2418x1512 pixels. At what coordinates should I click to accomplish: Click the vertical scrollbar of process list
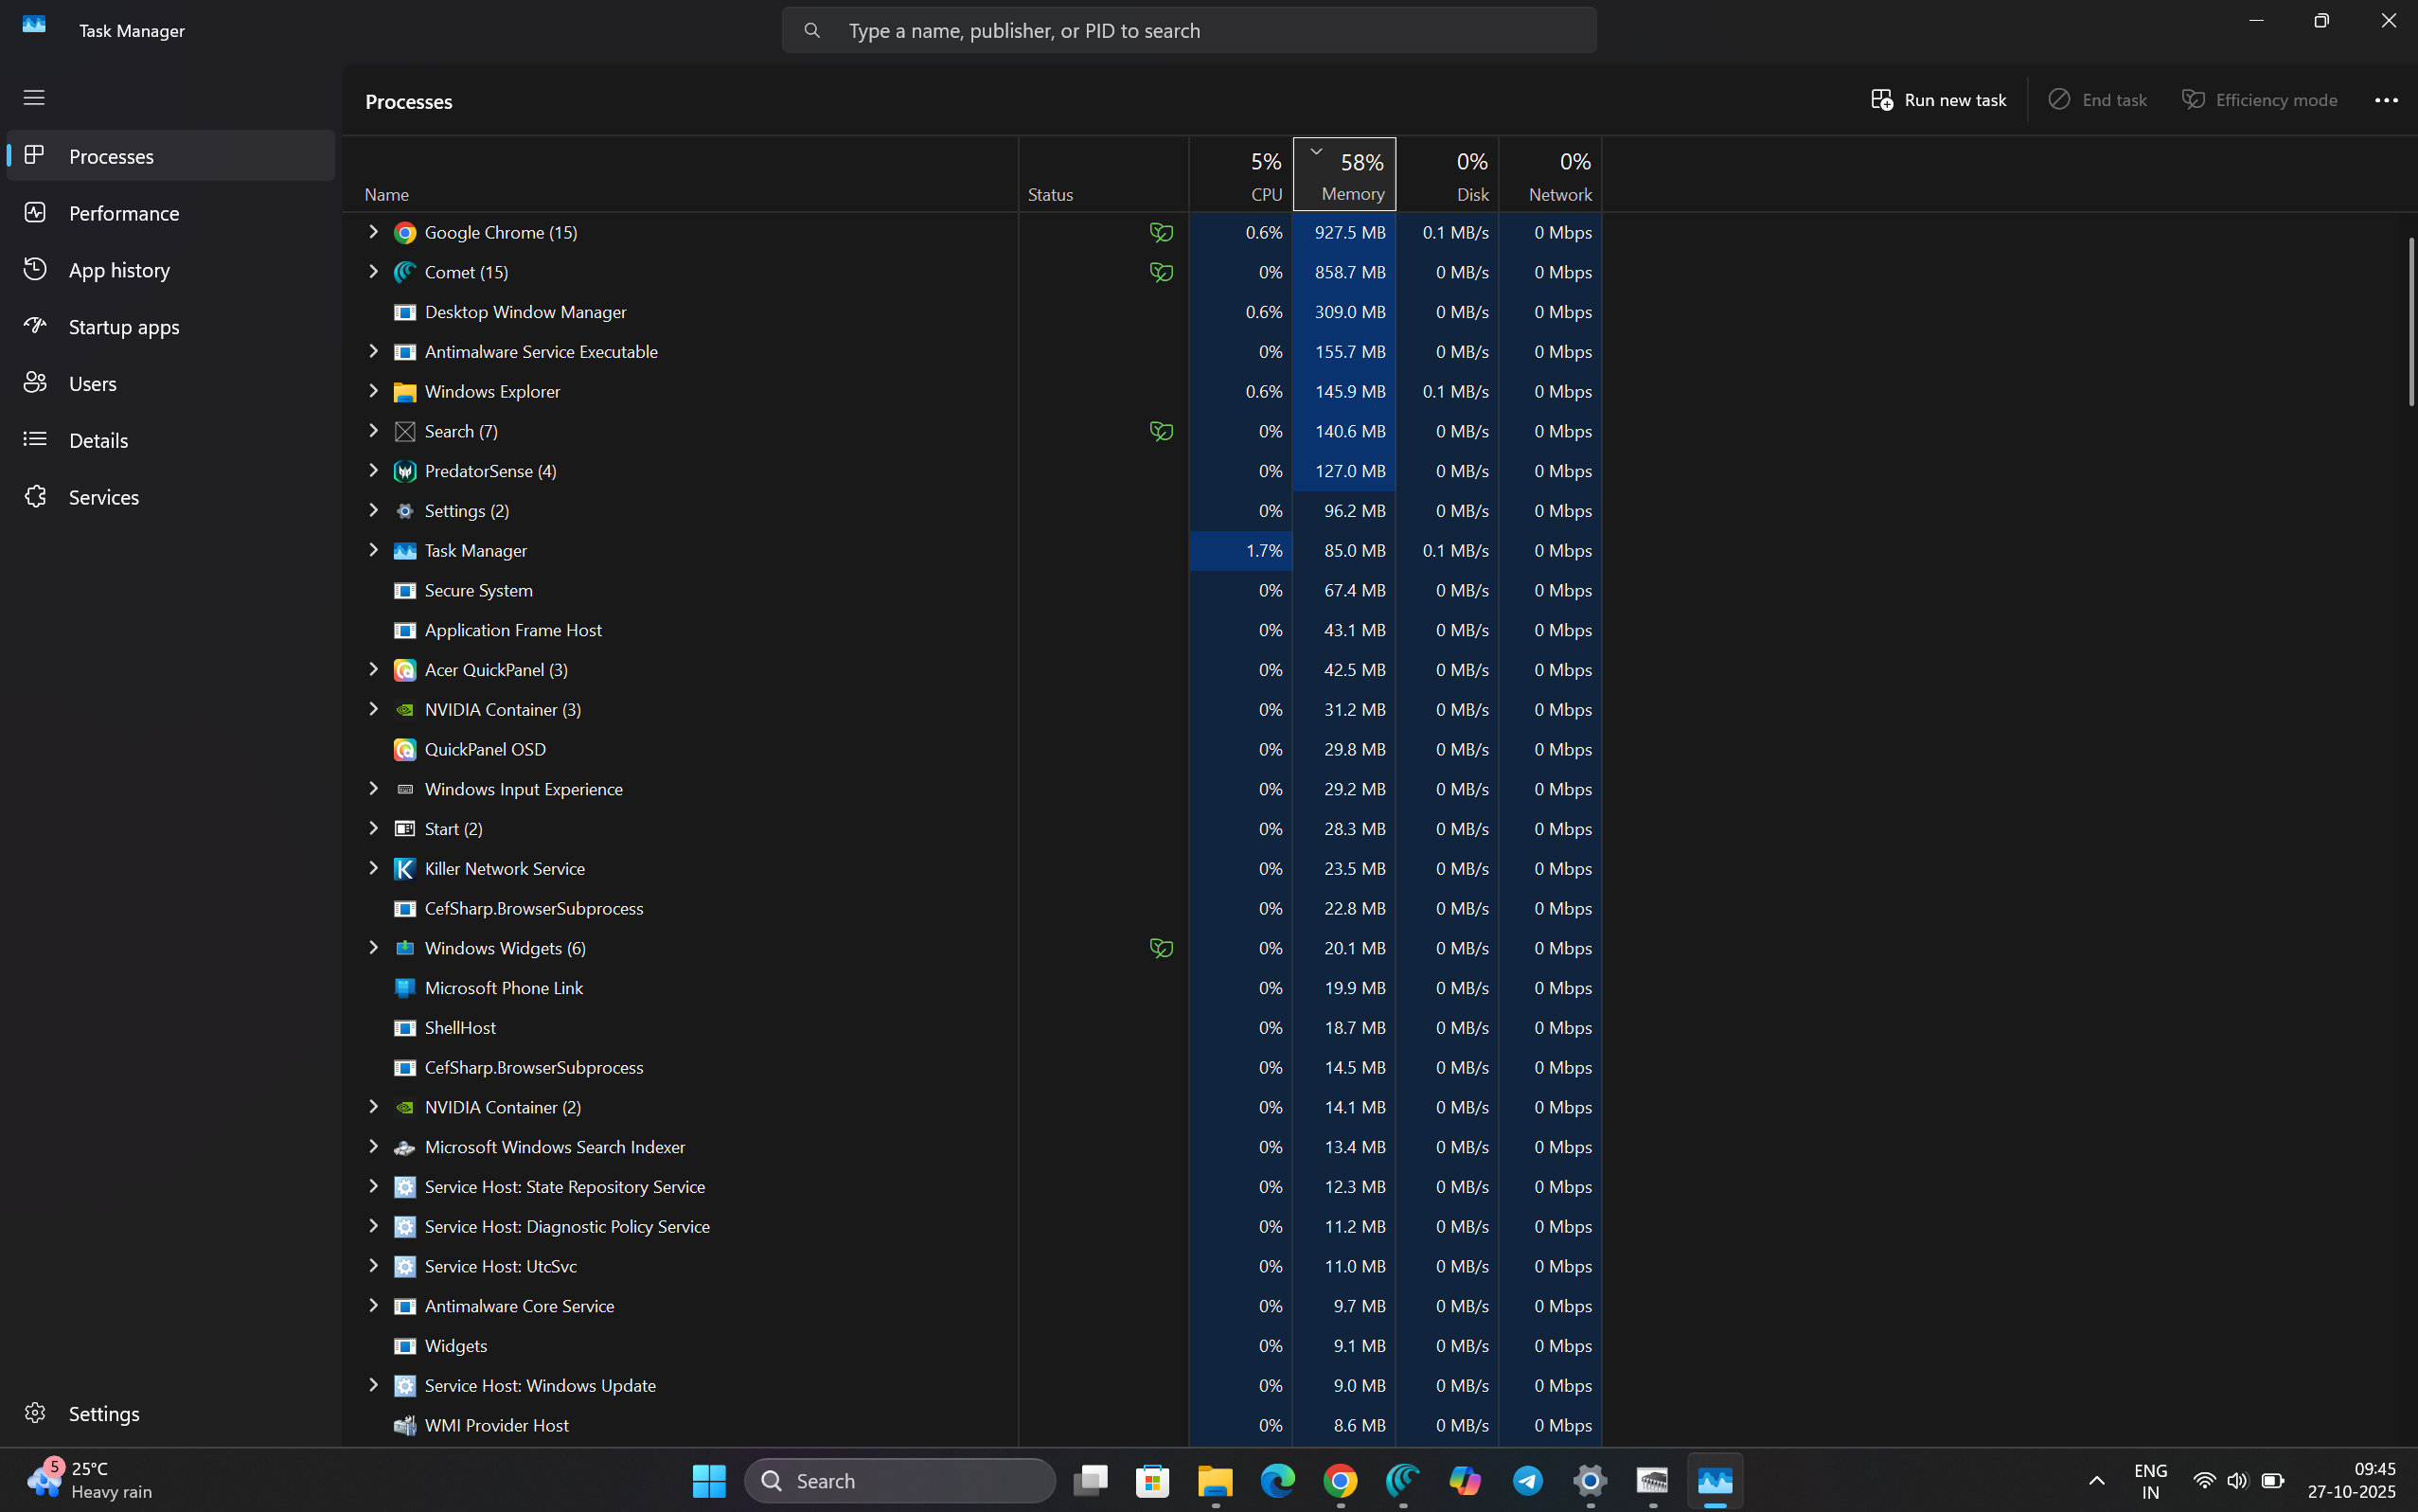[2410, 320]
